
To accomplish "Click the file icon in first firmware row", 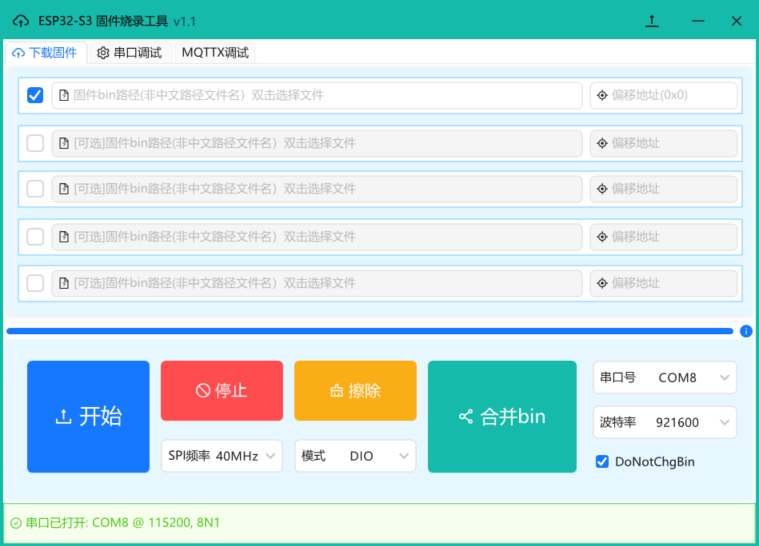I will 64,95.
